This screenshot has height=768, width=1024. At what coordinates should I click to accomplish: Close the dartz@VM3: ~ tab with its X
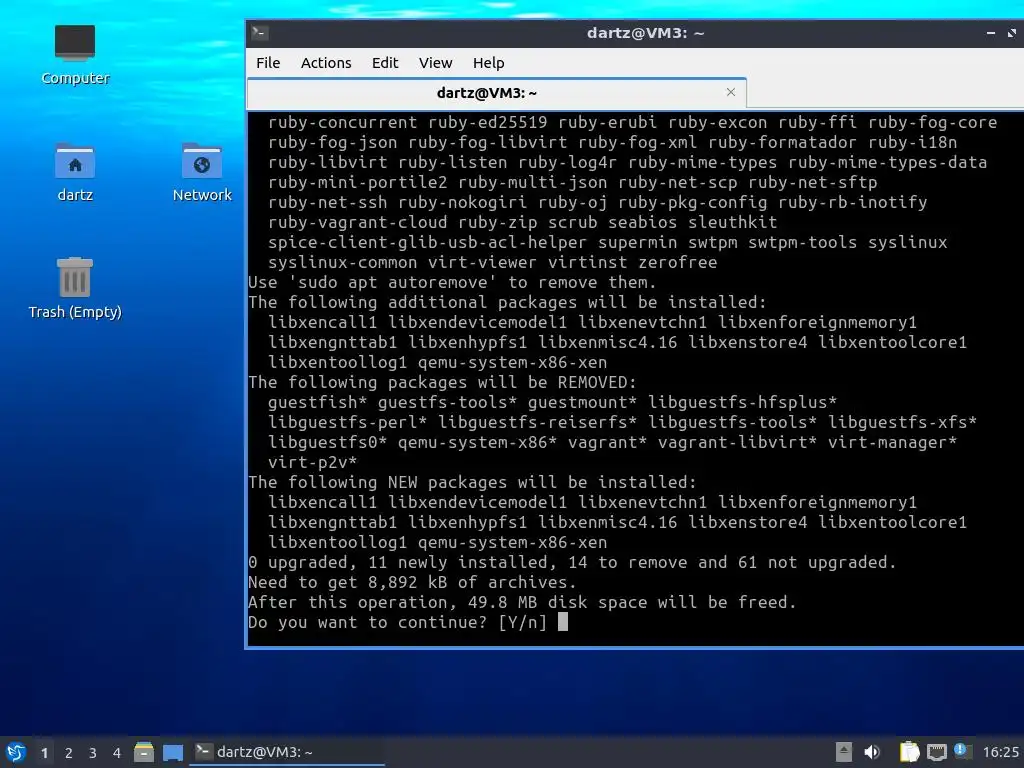click(731, 92)
